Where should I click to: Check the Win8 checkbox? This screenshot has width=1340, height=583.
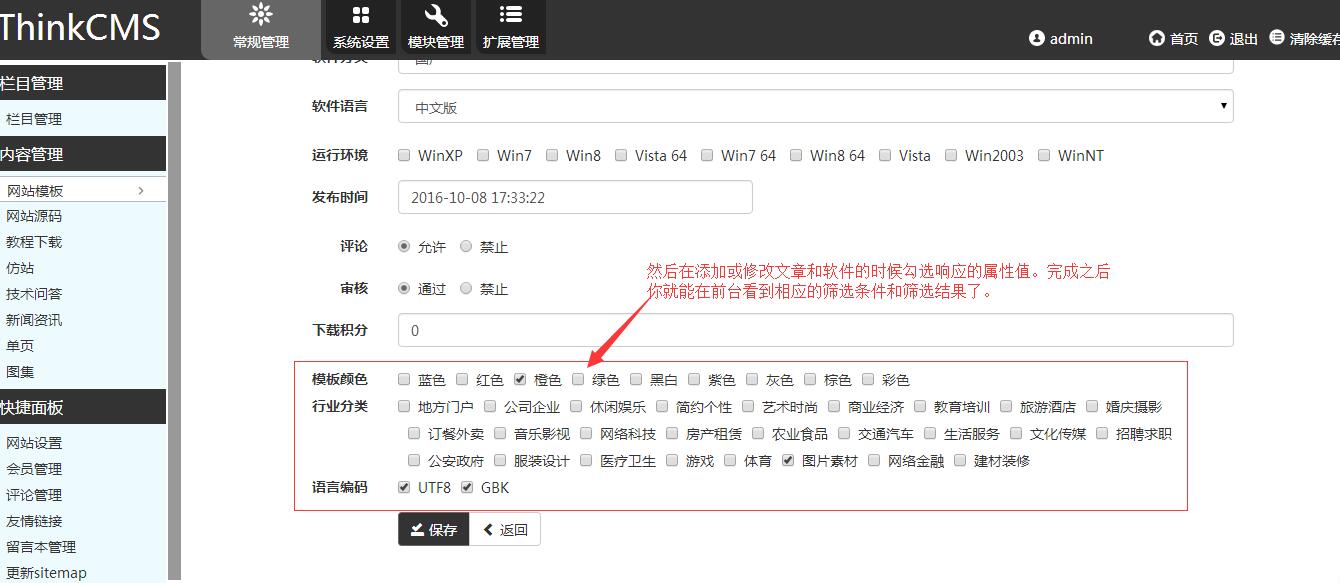point(552,155)
